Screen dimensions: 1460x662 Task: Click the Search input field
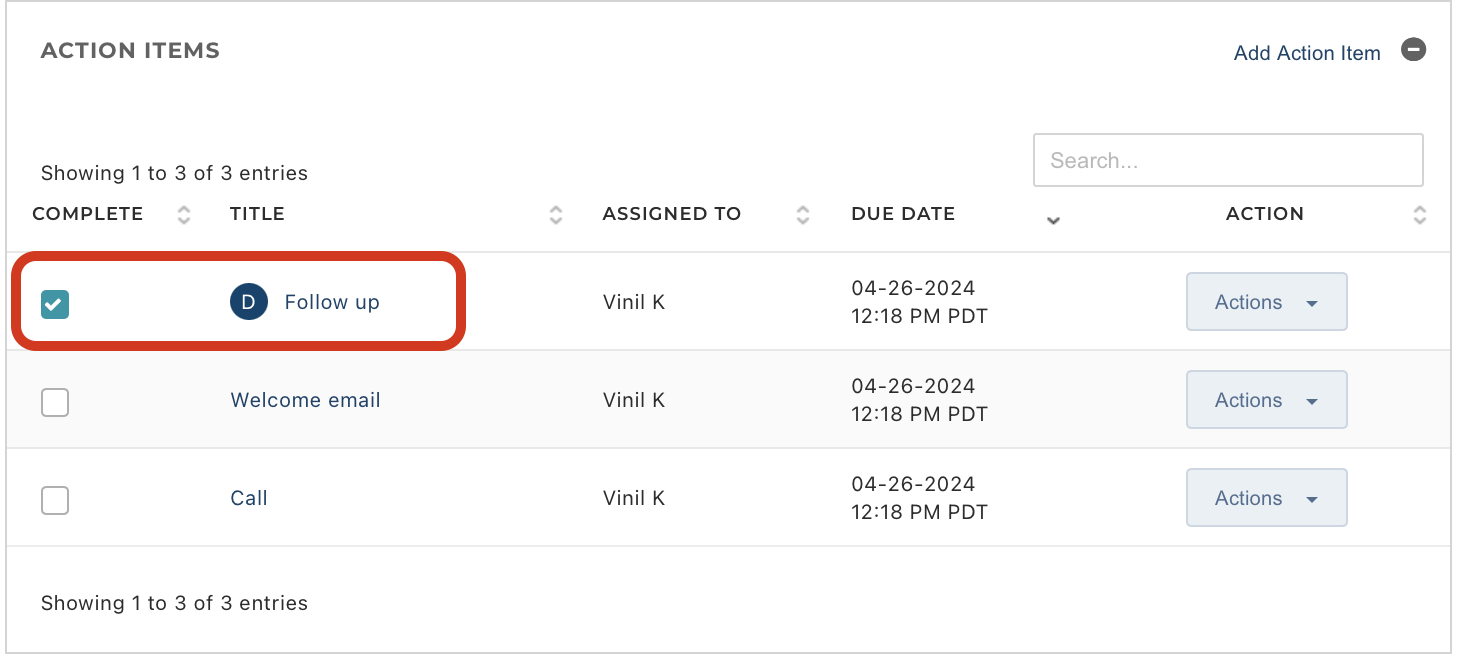coord(1228,160)
